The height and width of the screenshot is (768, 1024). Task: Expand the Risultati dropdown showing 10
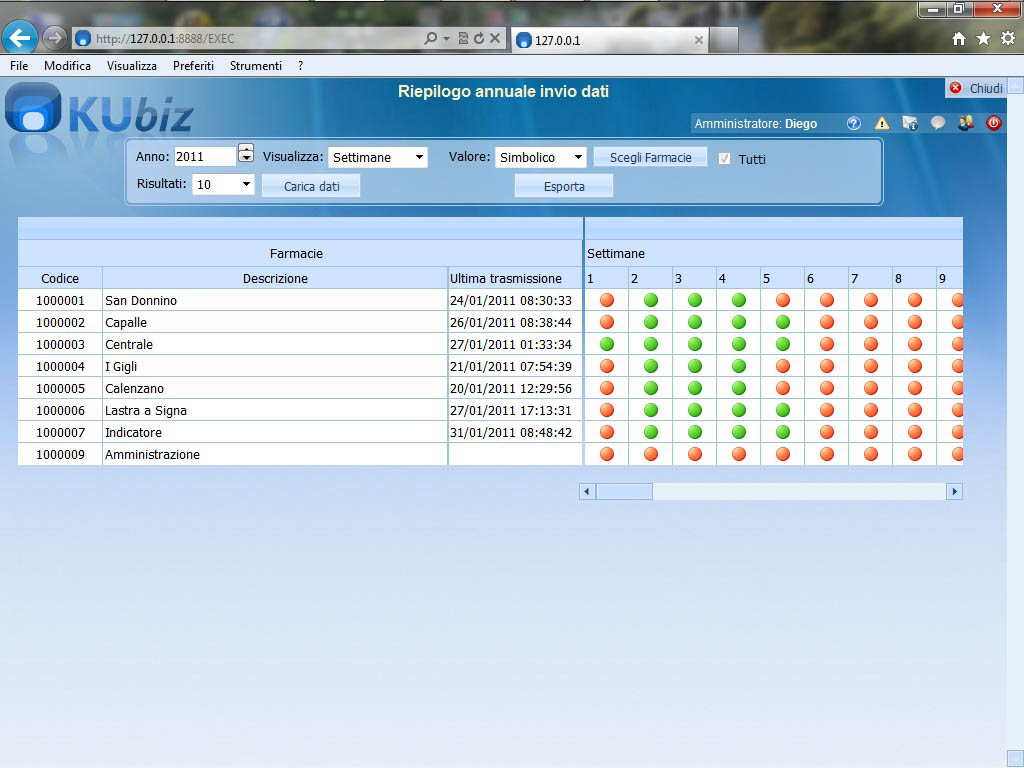pos(223,184)
